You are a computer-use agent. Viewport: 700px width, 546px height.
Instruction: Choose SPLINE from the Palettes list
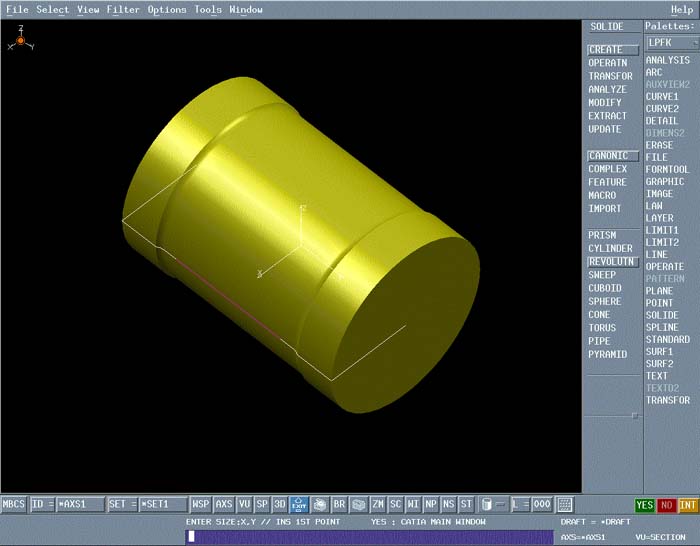[662, 327]
